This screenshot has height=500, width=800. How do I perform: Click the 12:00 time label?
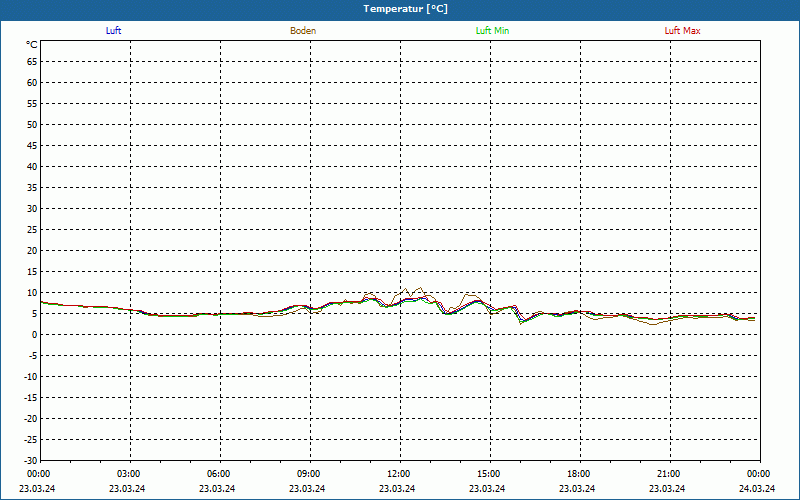398,474
